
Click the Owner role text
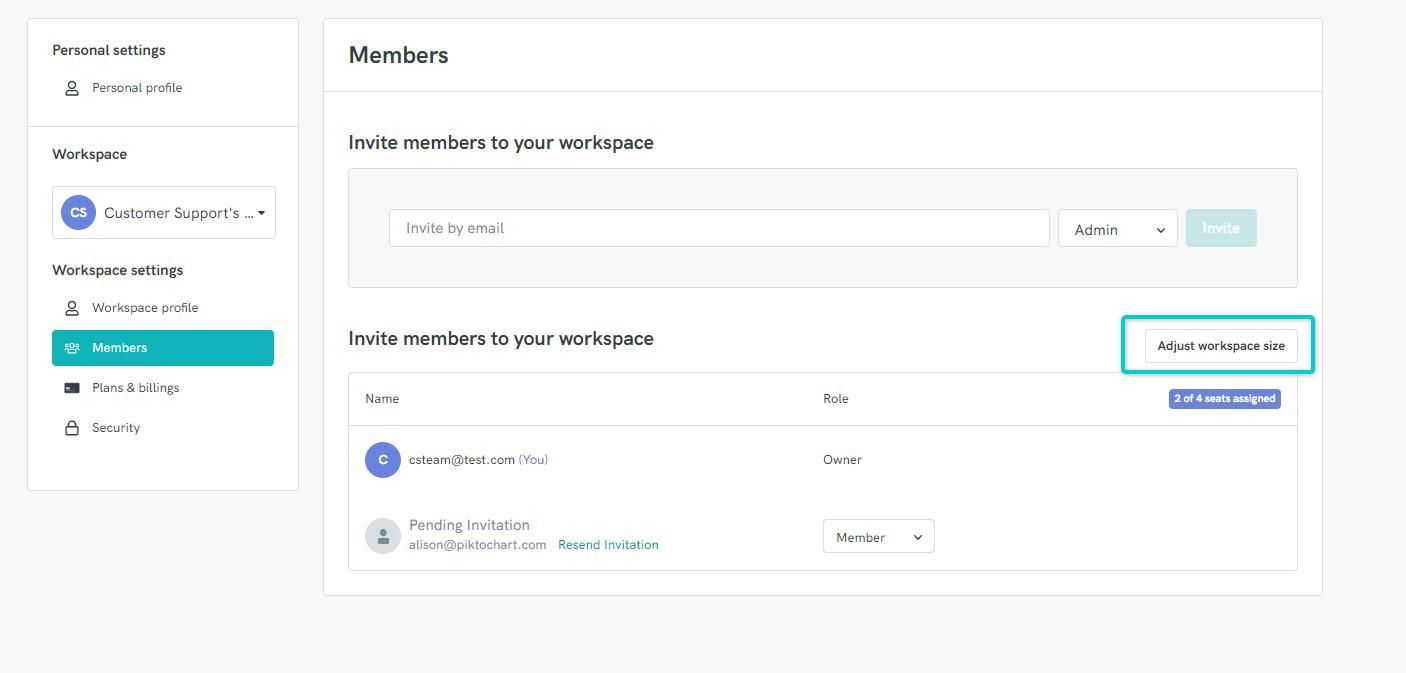842,460
